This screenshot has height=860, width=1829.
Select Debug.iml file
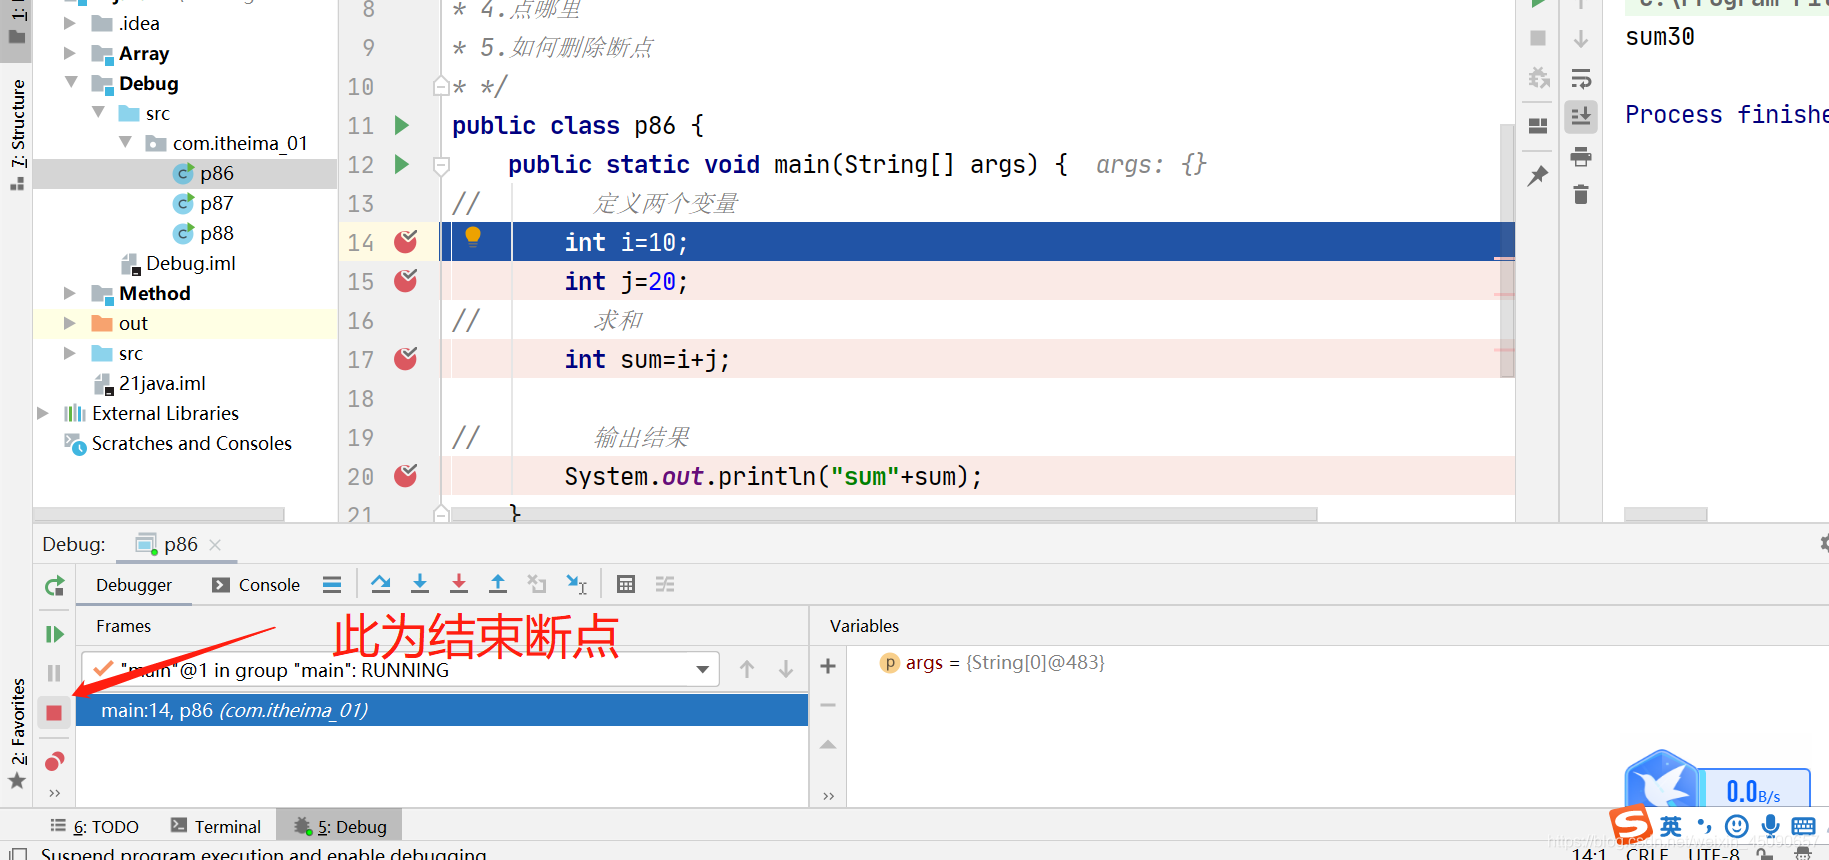(179, 263)
